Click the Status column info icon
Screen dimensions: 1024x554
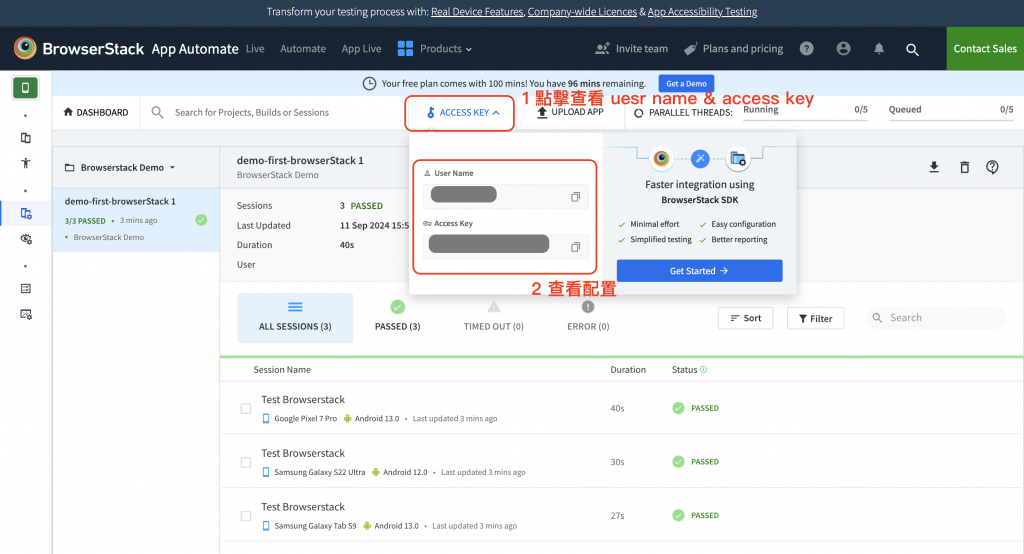click(703, 369)
